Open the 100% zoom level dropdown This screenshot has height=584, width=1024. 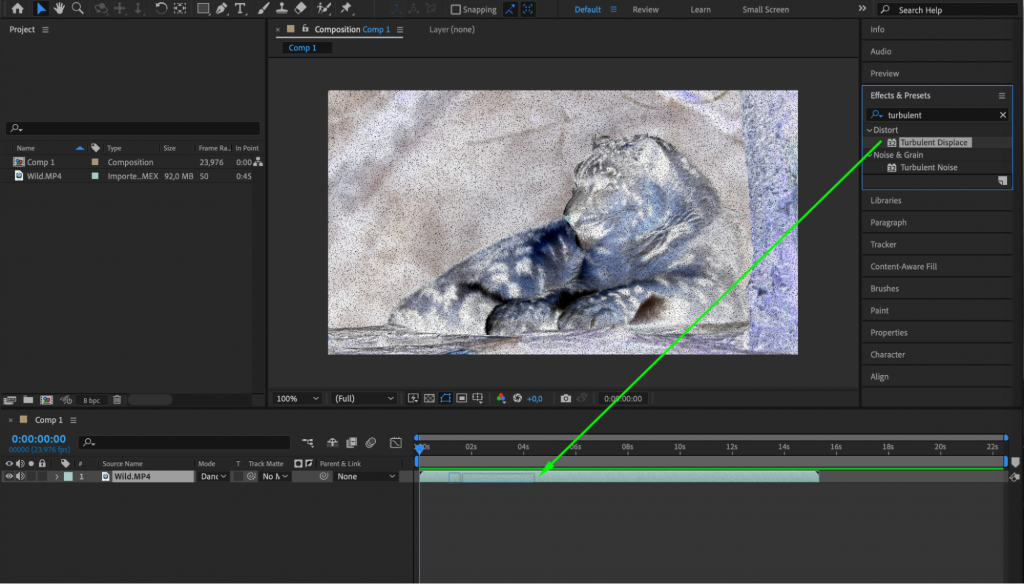pyautogui.click(x=296, y=398)
